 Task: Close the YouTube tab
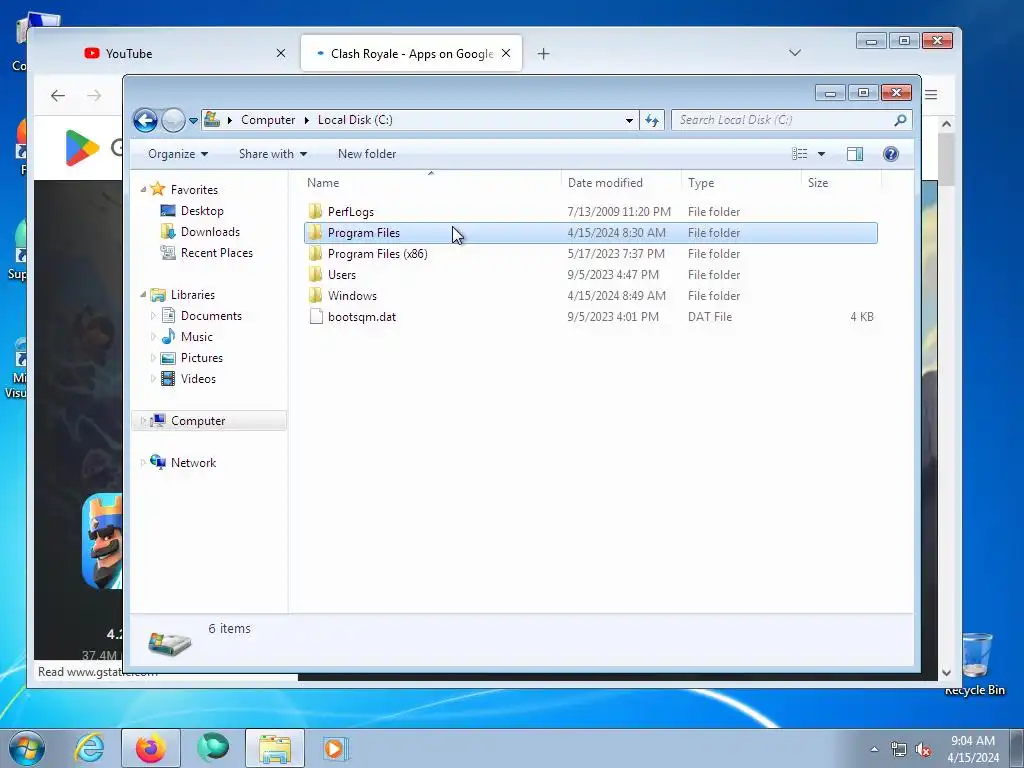point(281,54)
